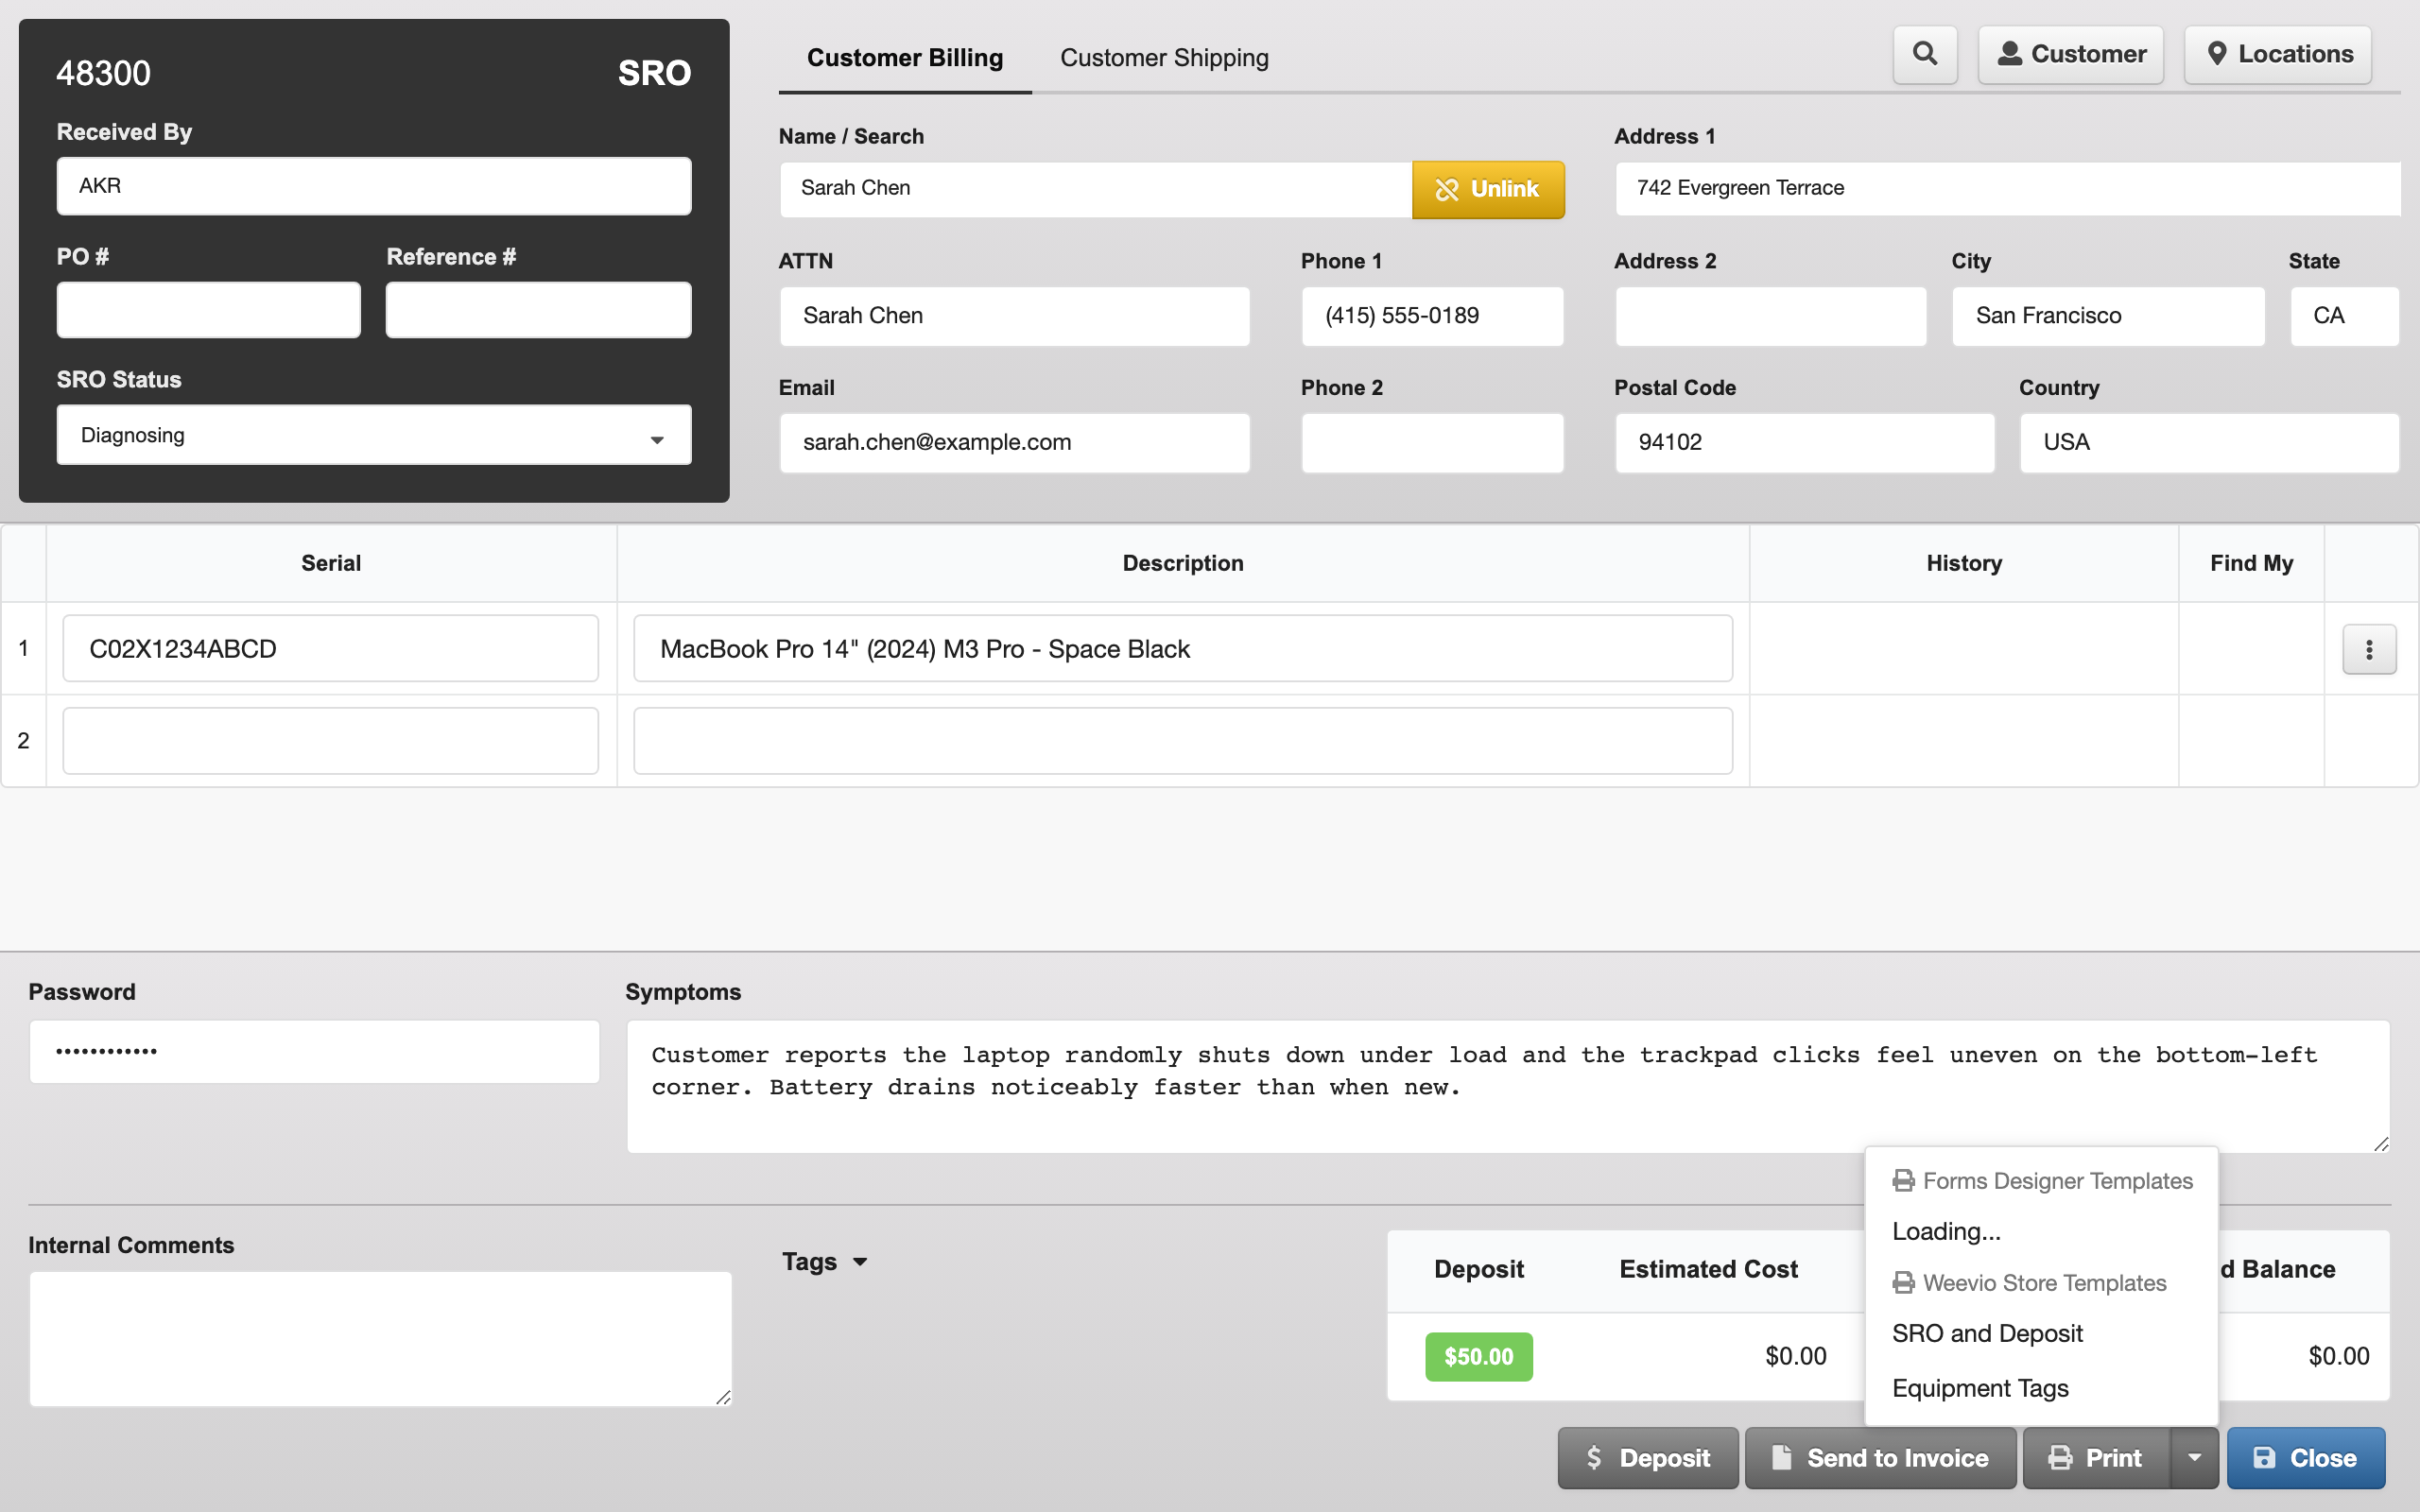
Task: Click the Postal Code field
Action: click(x=1804, y=443)
